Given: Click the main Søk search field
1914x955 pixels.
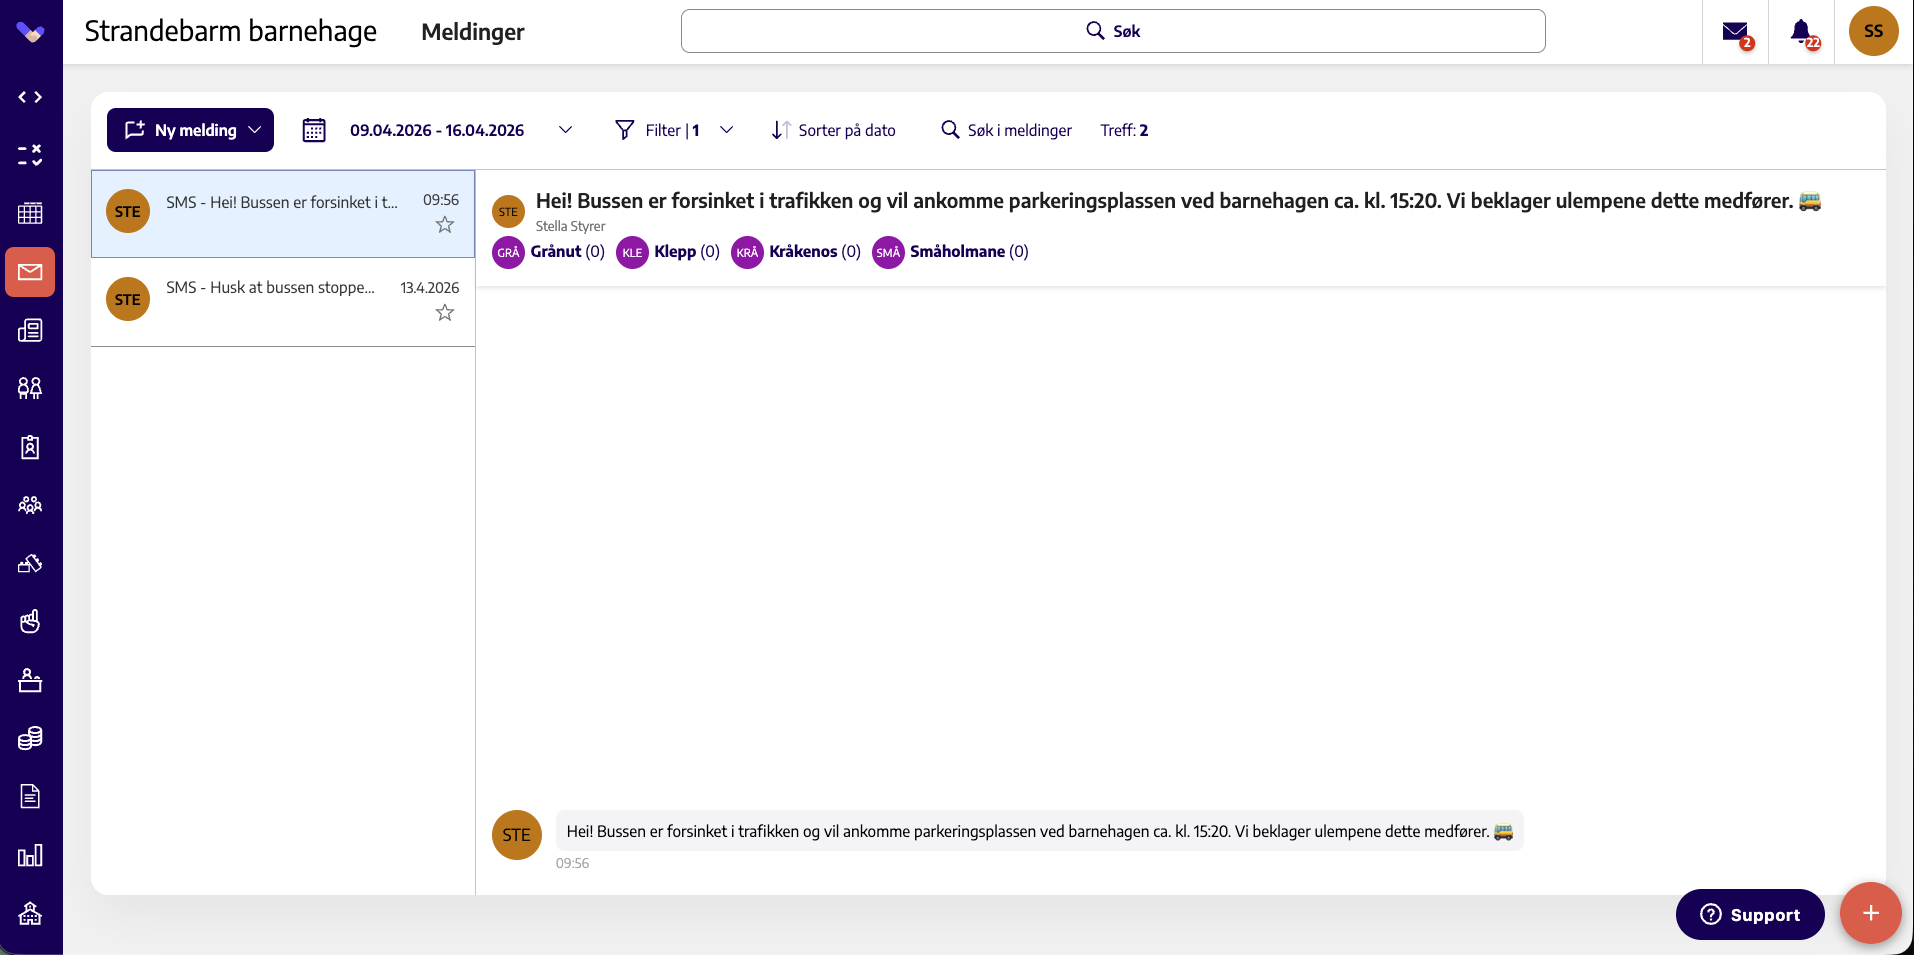Looking at the screenshot, I should [1113, 31].
